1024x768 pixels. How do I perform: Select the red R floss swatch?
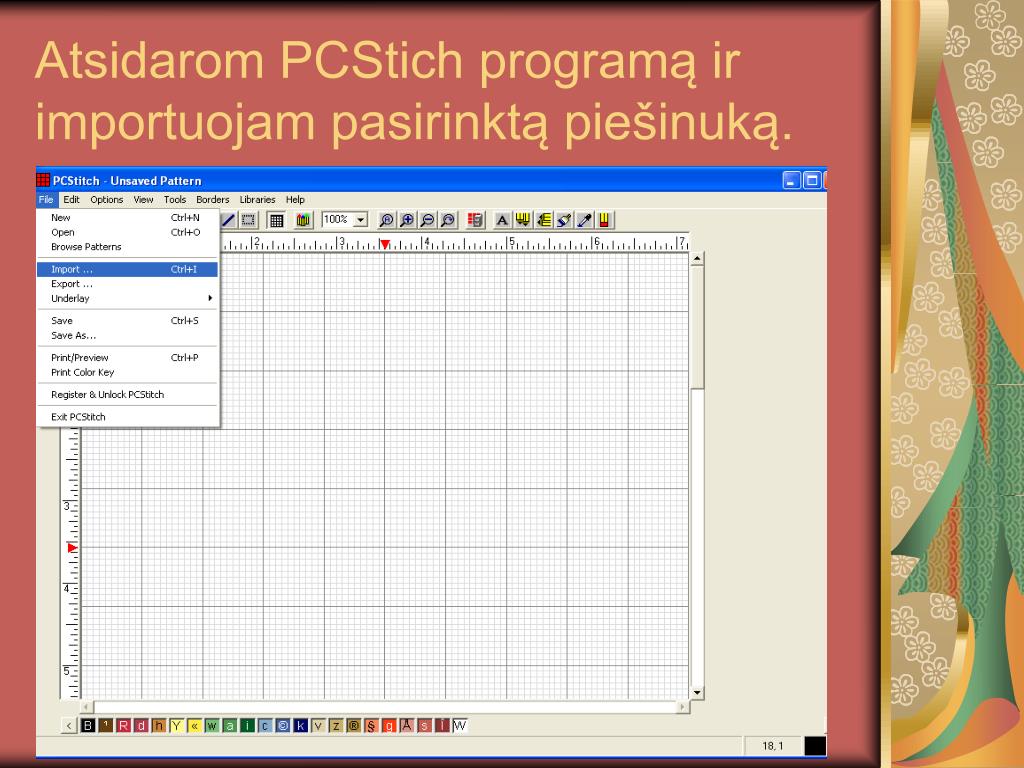(x=123, y=726)
